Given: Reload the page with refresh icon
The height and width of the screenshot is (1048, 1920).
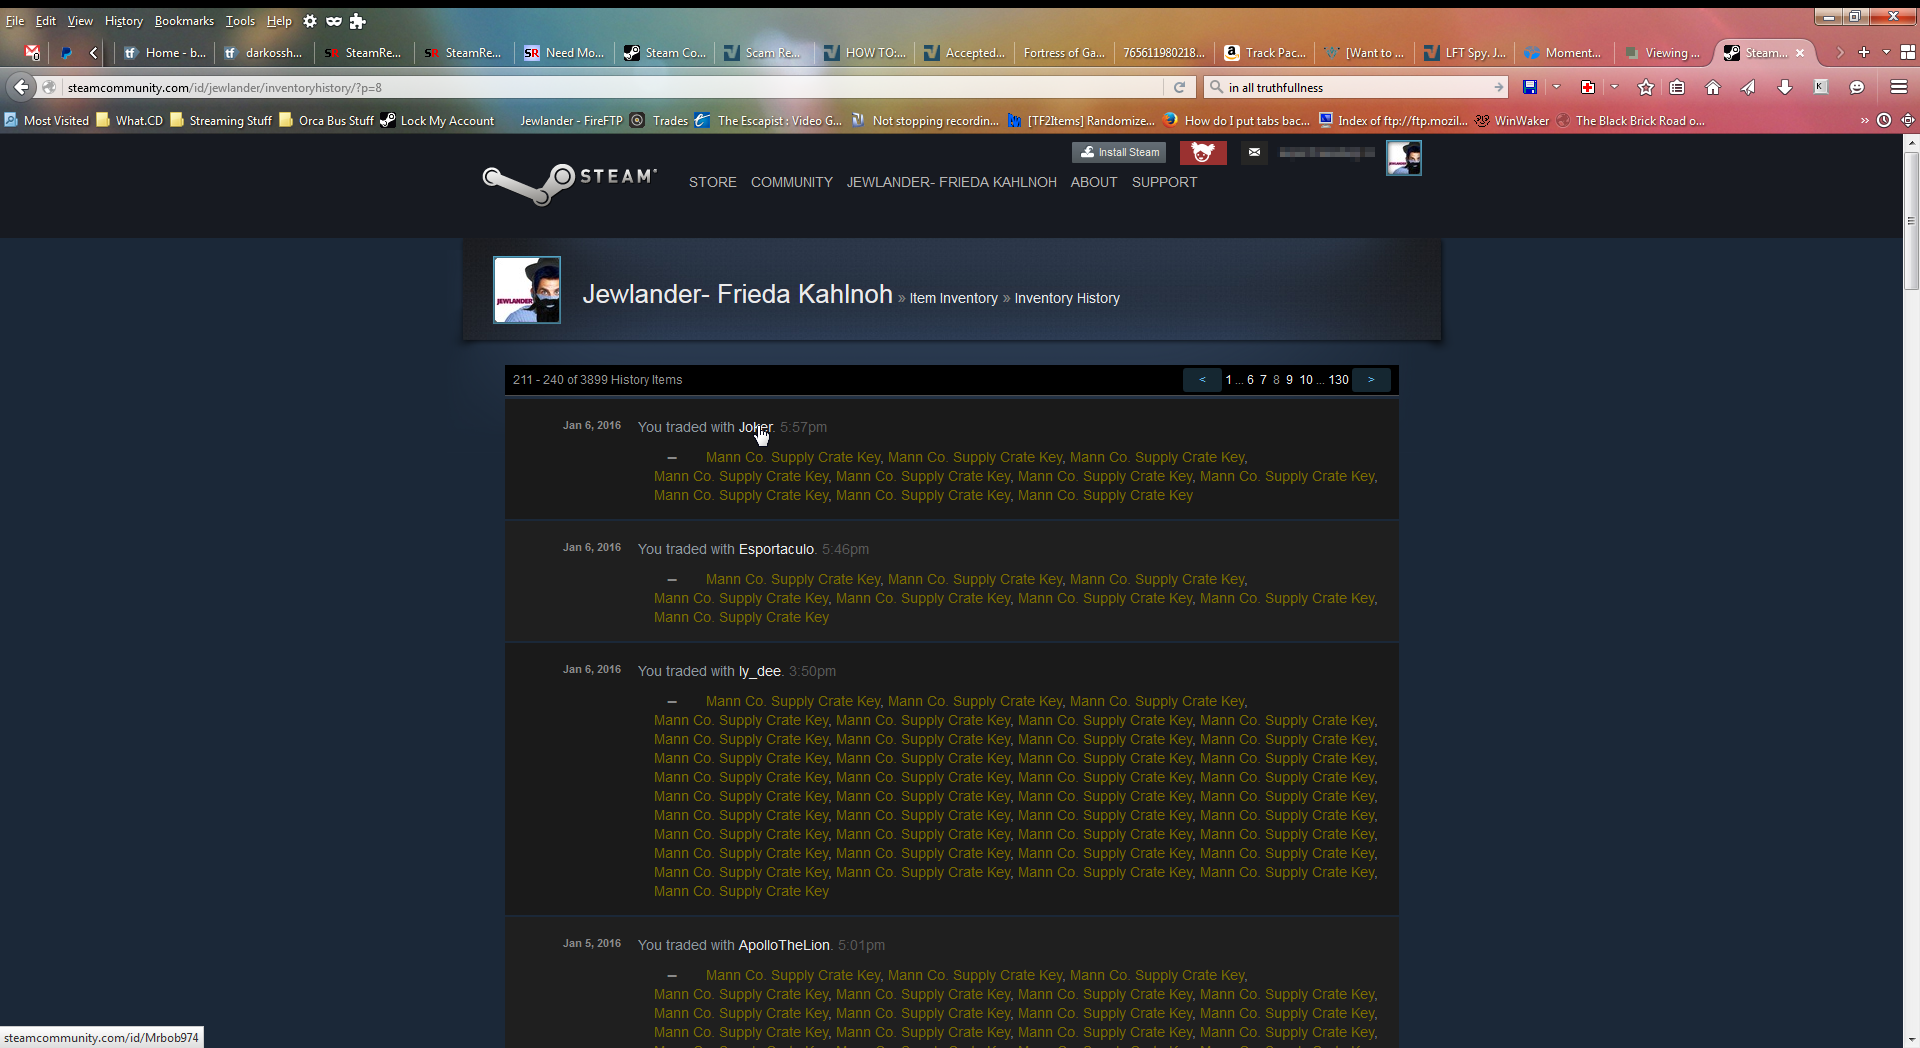Looking at the screenshot, I should coord(1180,87).
